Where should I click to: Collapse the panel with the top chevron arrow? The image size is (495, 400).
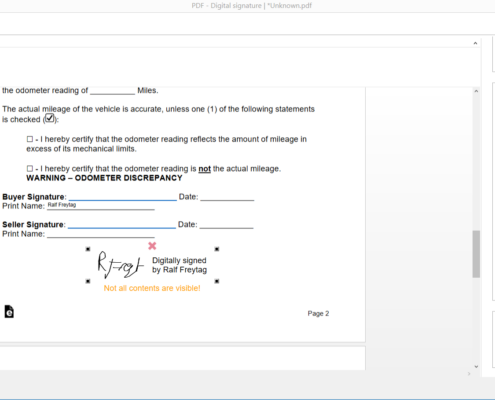click(x=475, y=43)
